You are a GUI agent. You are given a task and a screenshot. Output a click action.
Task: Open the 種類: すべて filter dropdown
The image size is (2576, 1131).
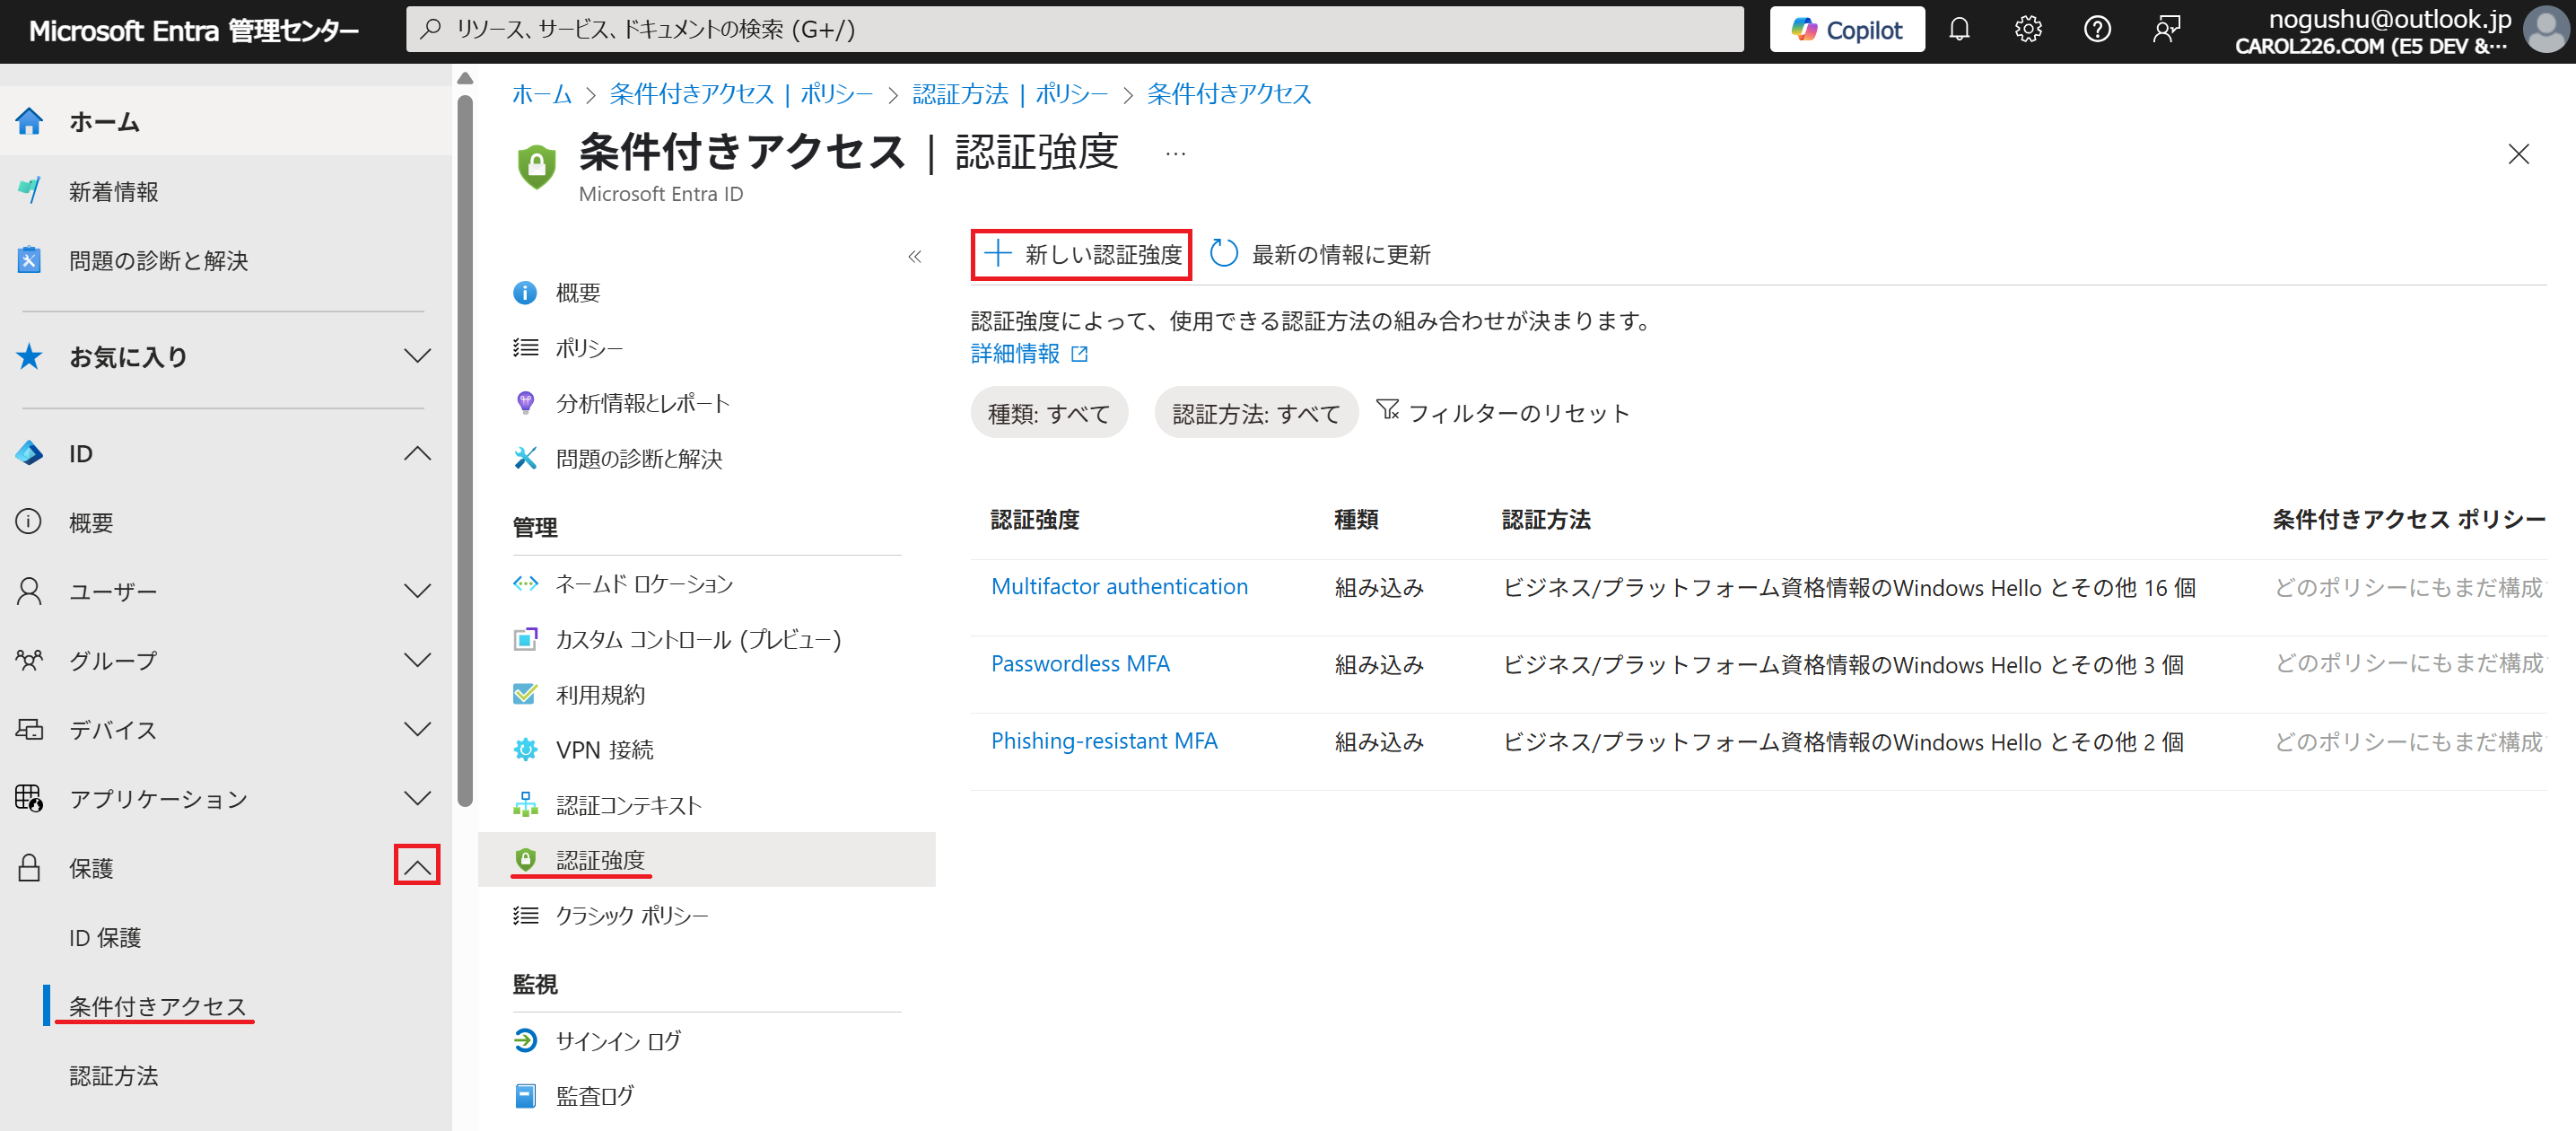tap(1048, 413)
